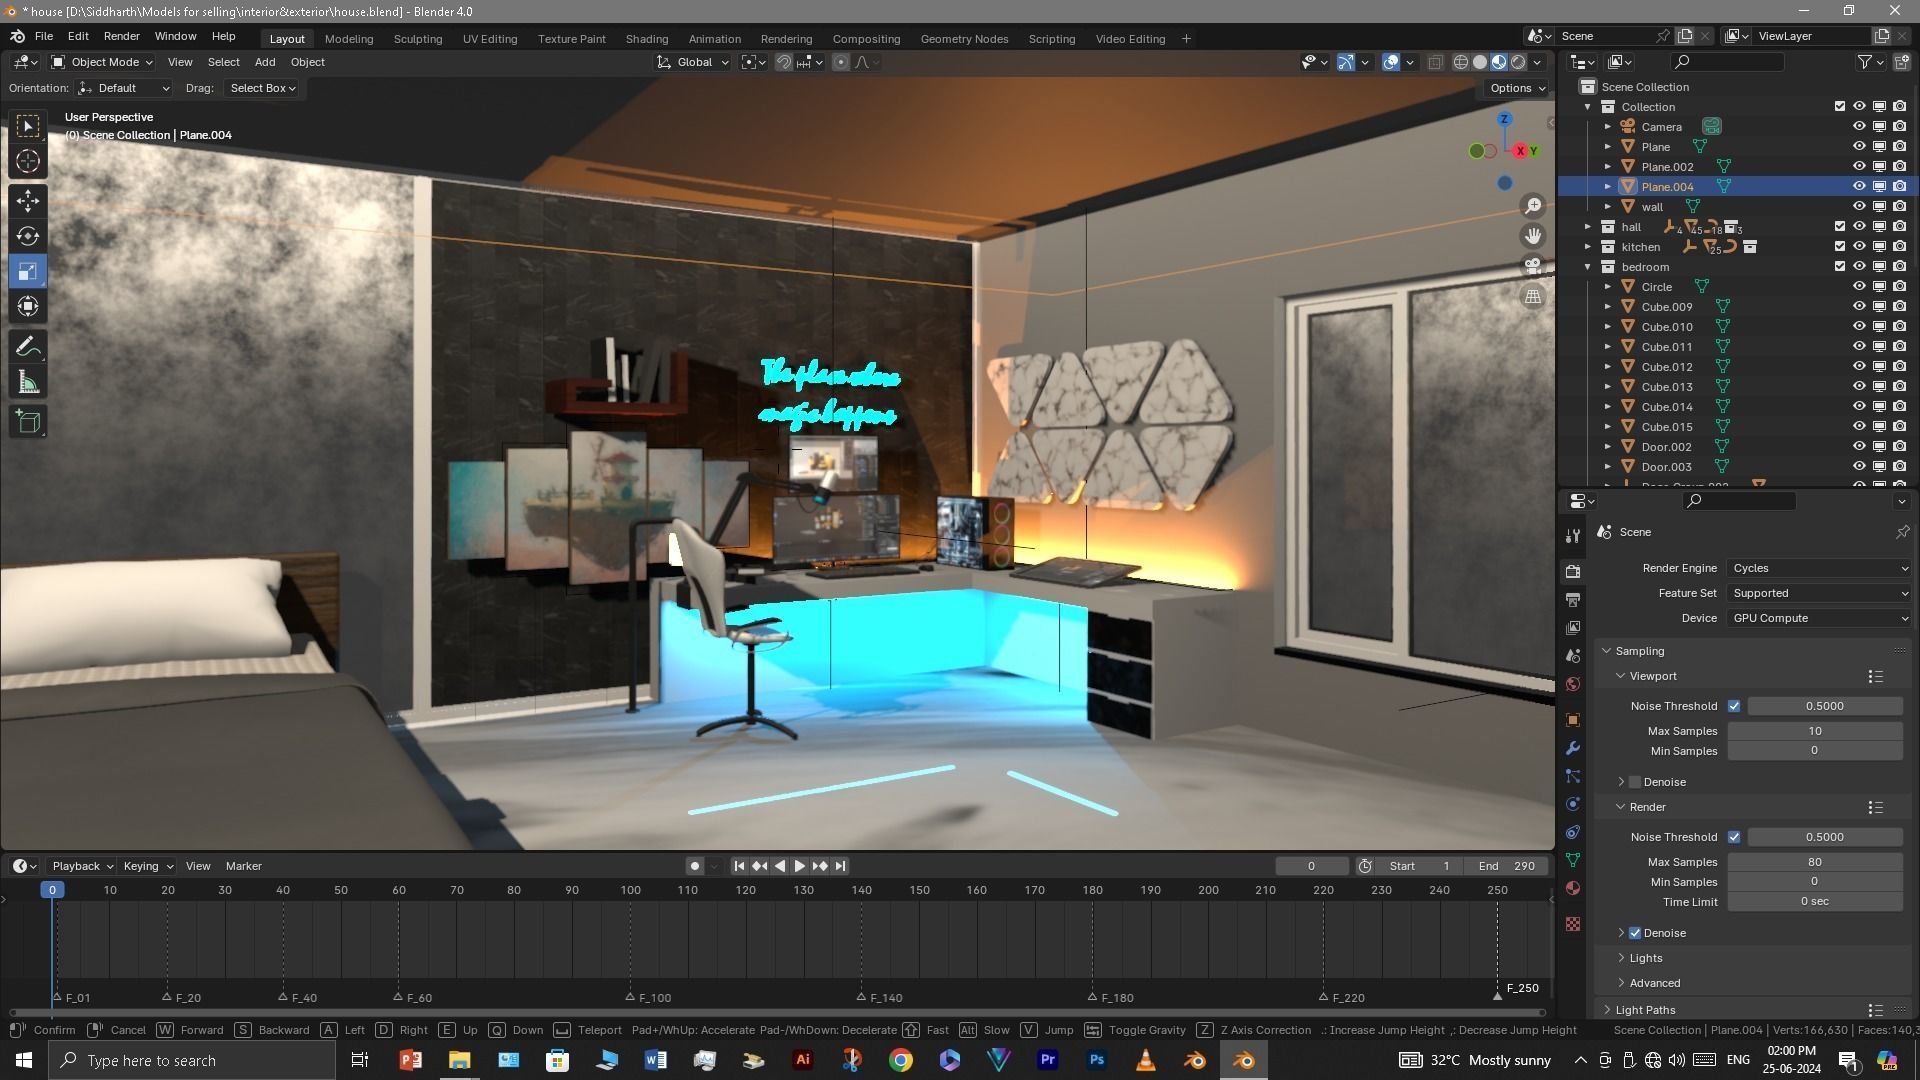Click the End frame field showing 290
This screenshot has width=1920, height=1080.
click(x=1507, y=866)
